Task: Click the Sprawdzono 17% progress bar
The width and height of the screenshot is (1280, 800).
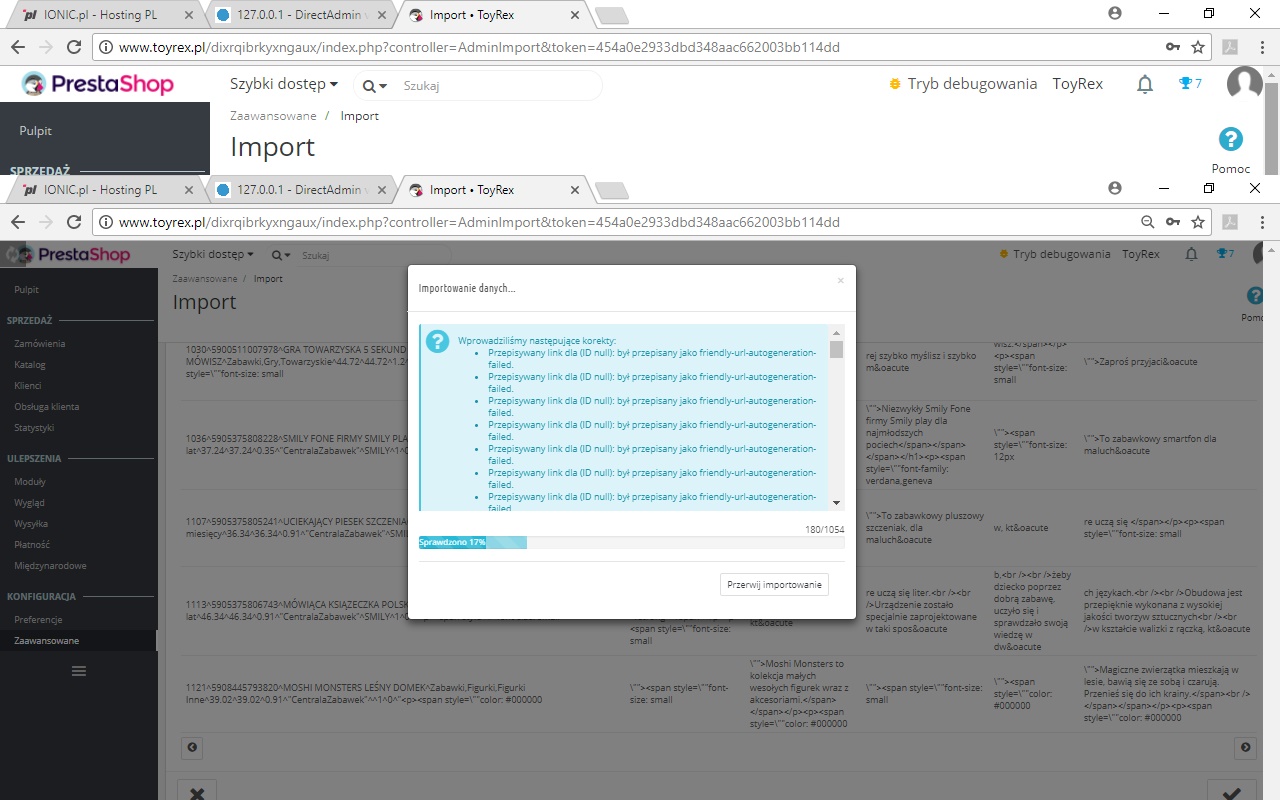Action: [631, 542]
